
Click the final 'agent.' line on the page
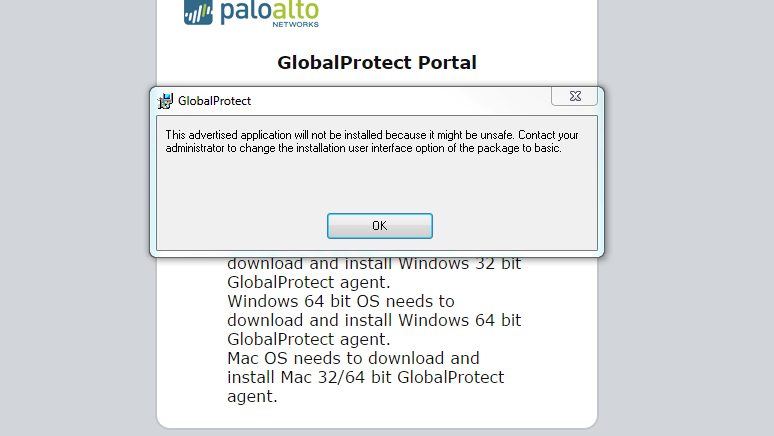coord(251,396)
